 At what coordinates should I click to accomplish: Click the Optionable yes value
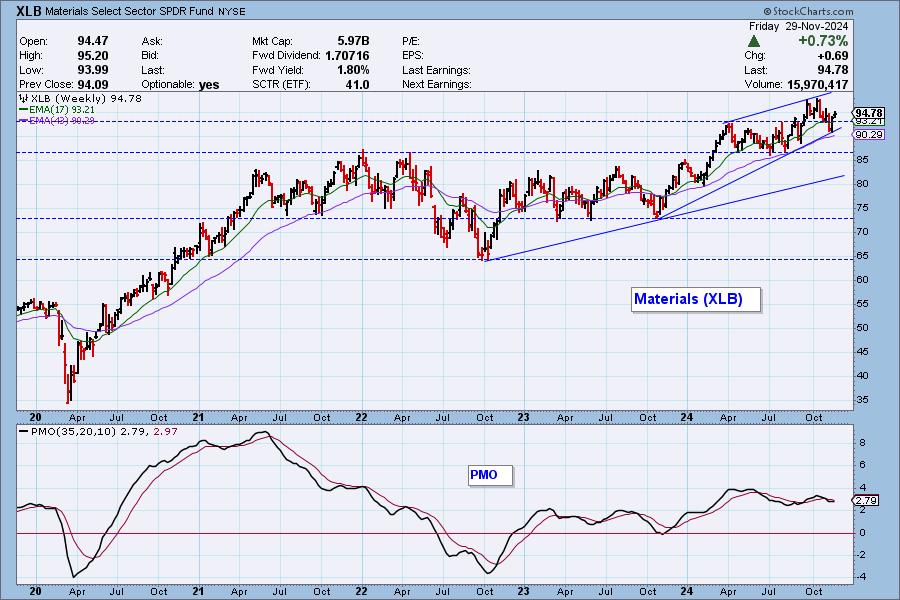(209, 84)
